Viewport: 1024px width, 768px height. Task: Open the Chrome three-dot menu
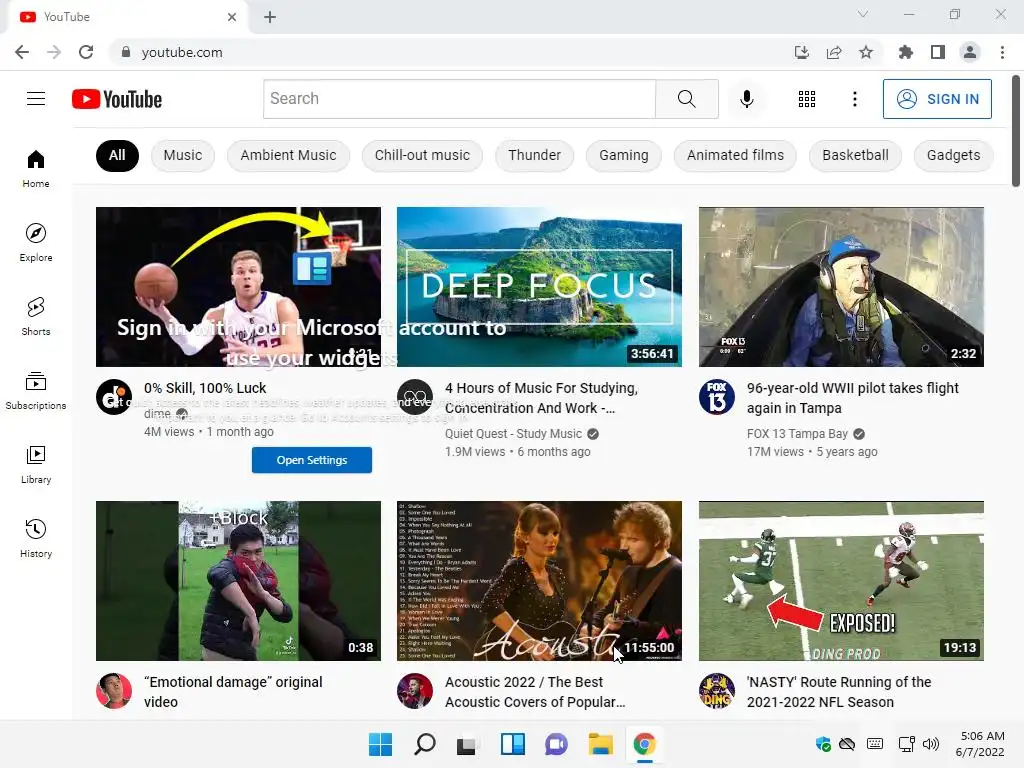tap(1002, 52)
